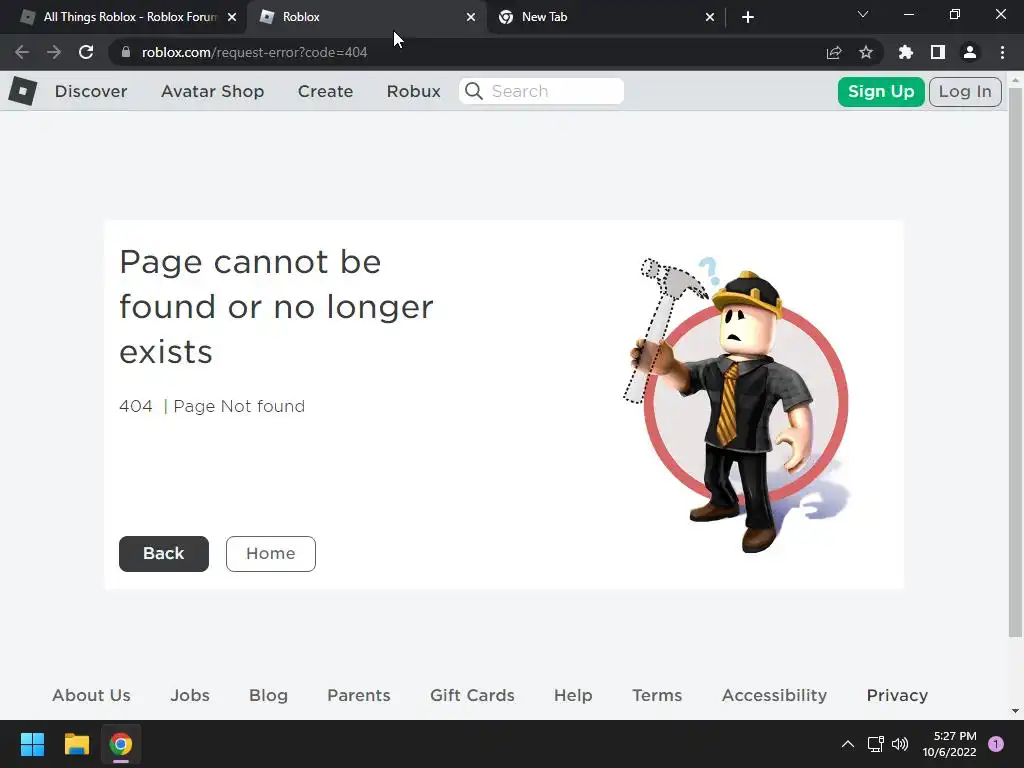Open the clock and date in the taskbar
This screenshot has height=768, width=1024.
[x=950, y=744]
